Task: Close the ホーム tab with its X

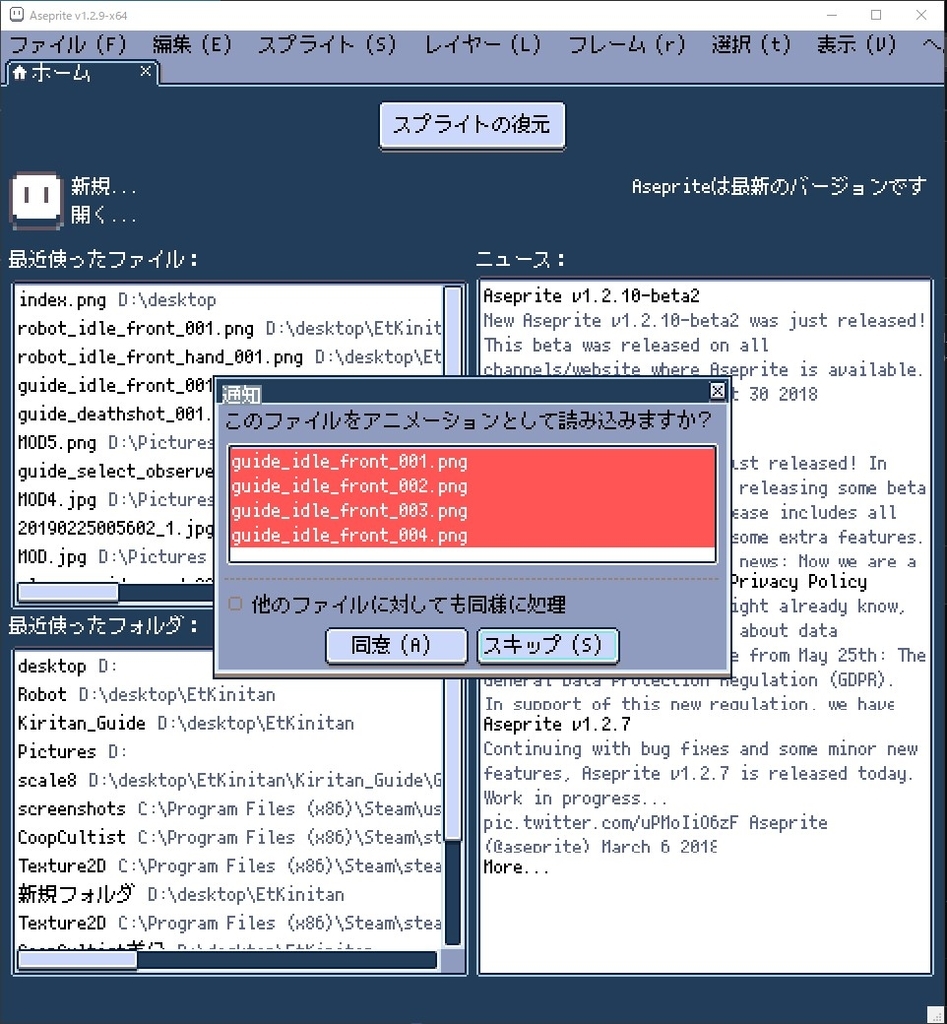Action: pyautogui.click(x=146, y=71)
